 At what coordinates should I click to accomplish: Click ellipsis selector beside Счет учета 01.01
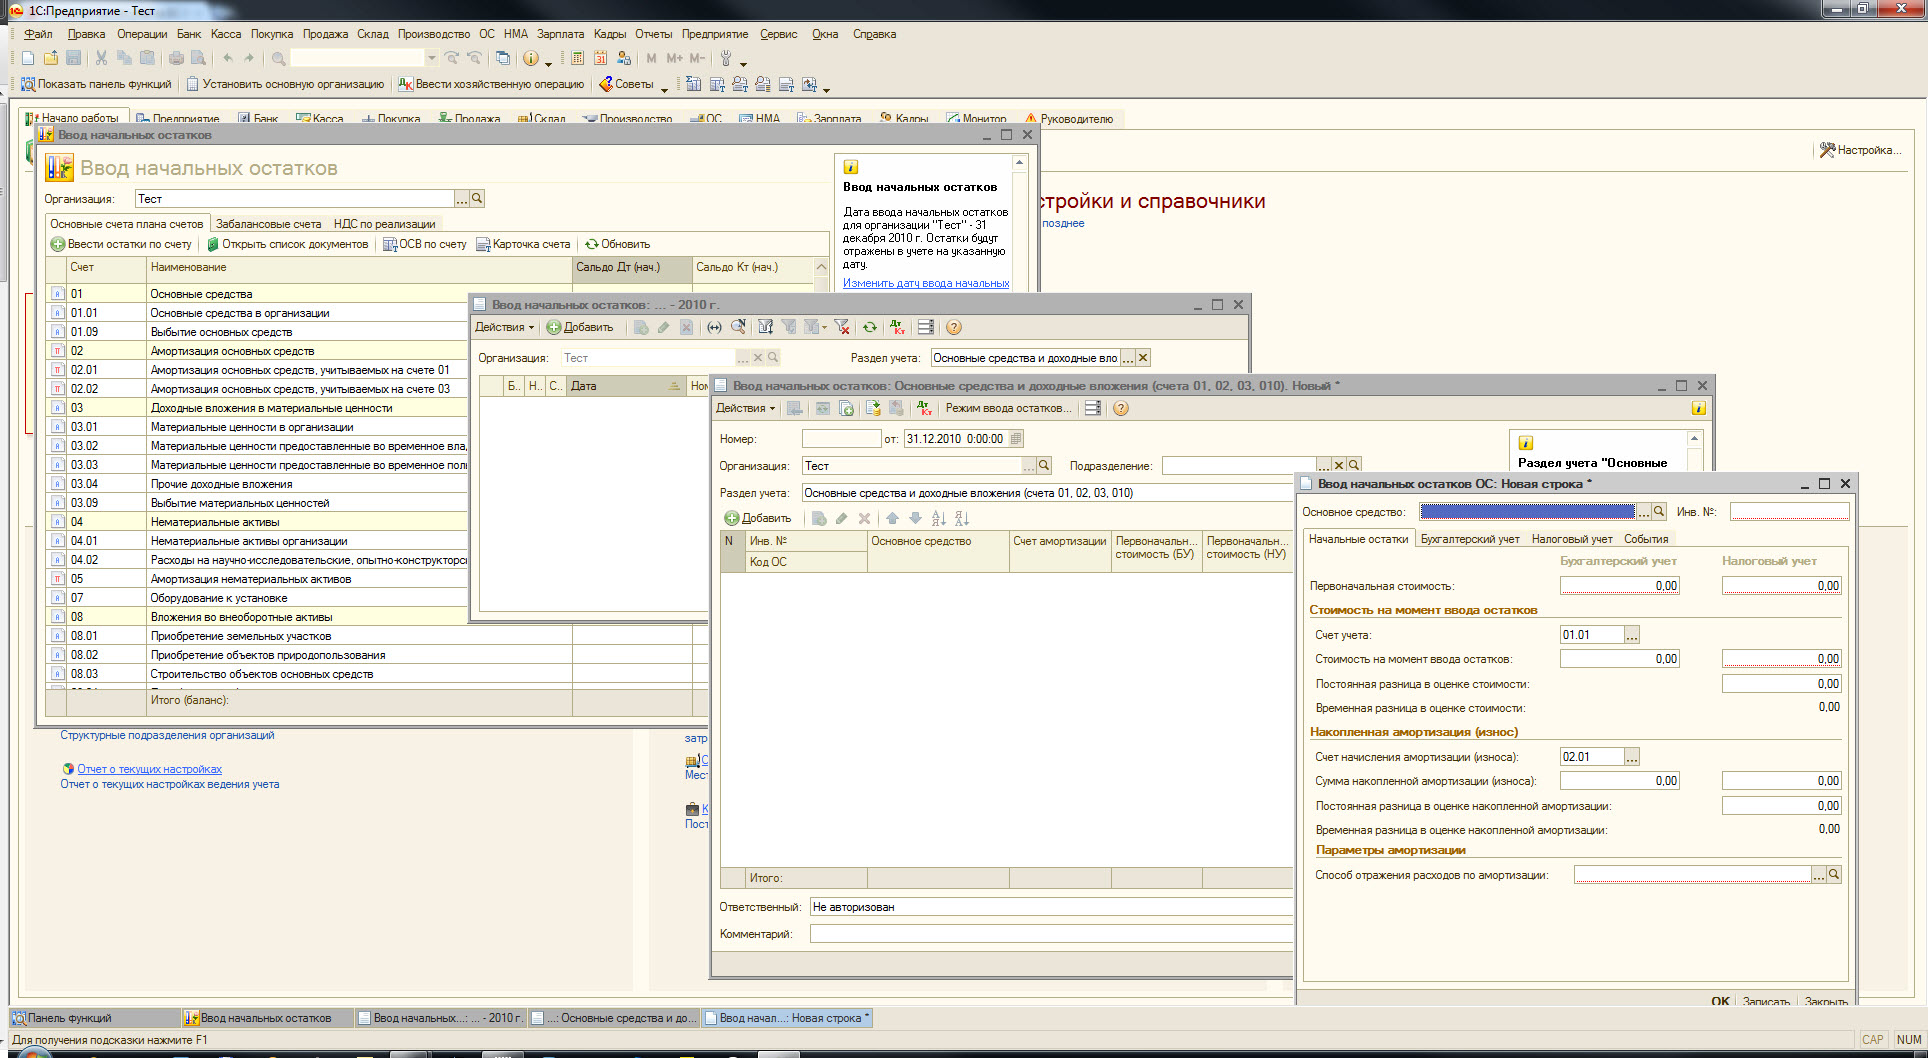1632,635
